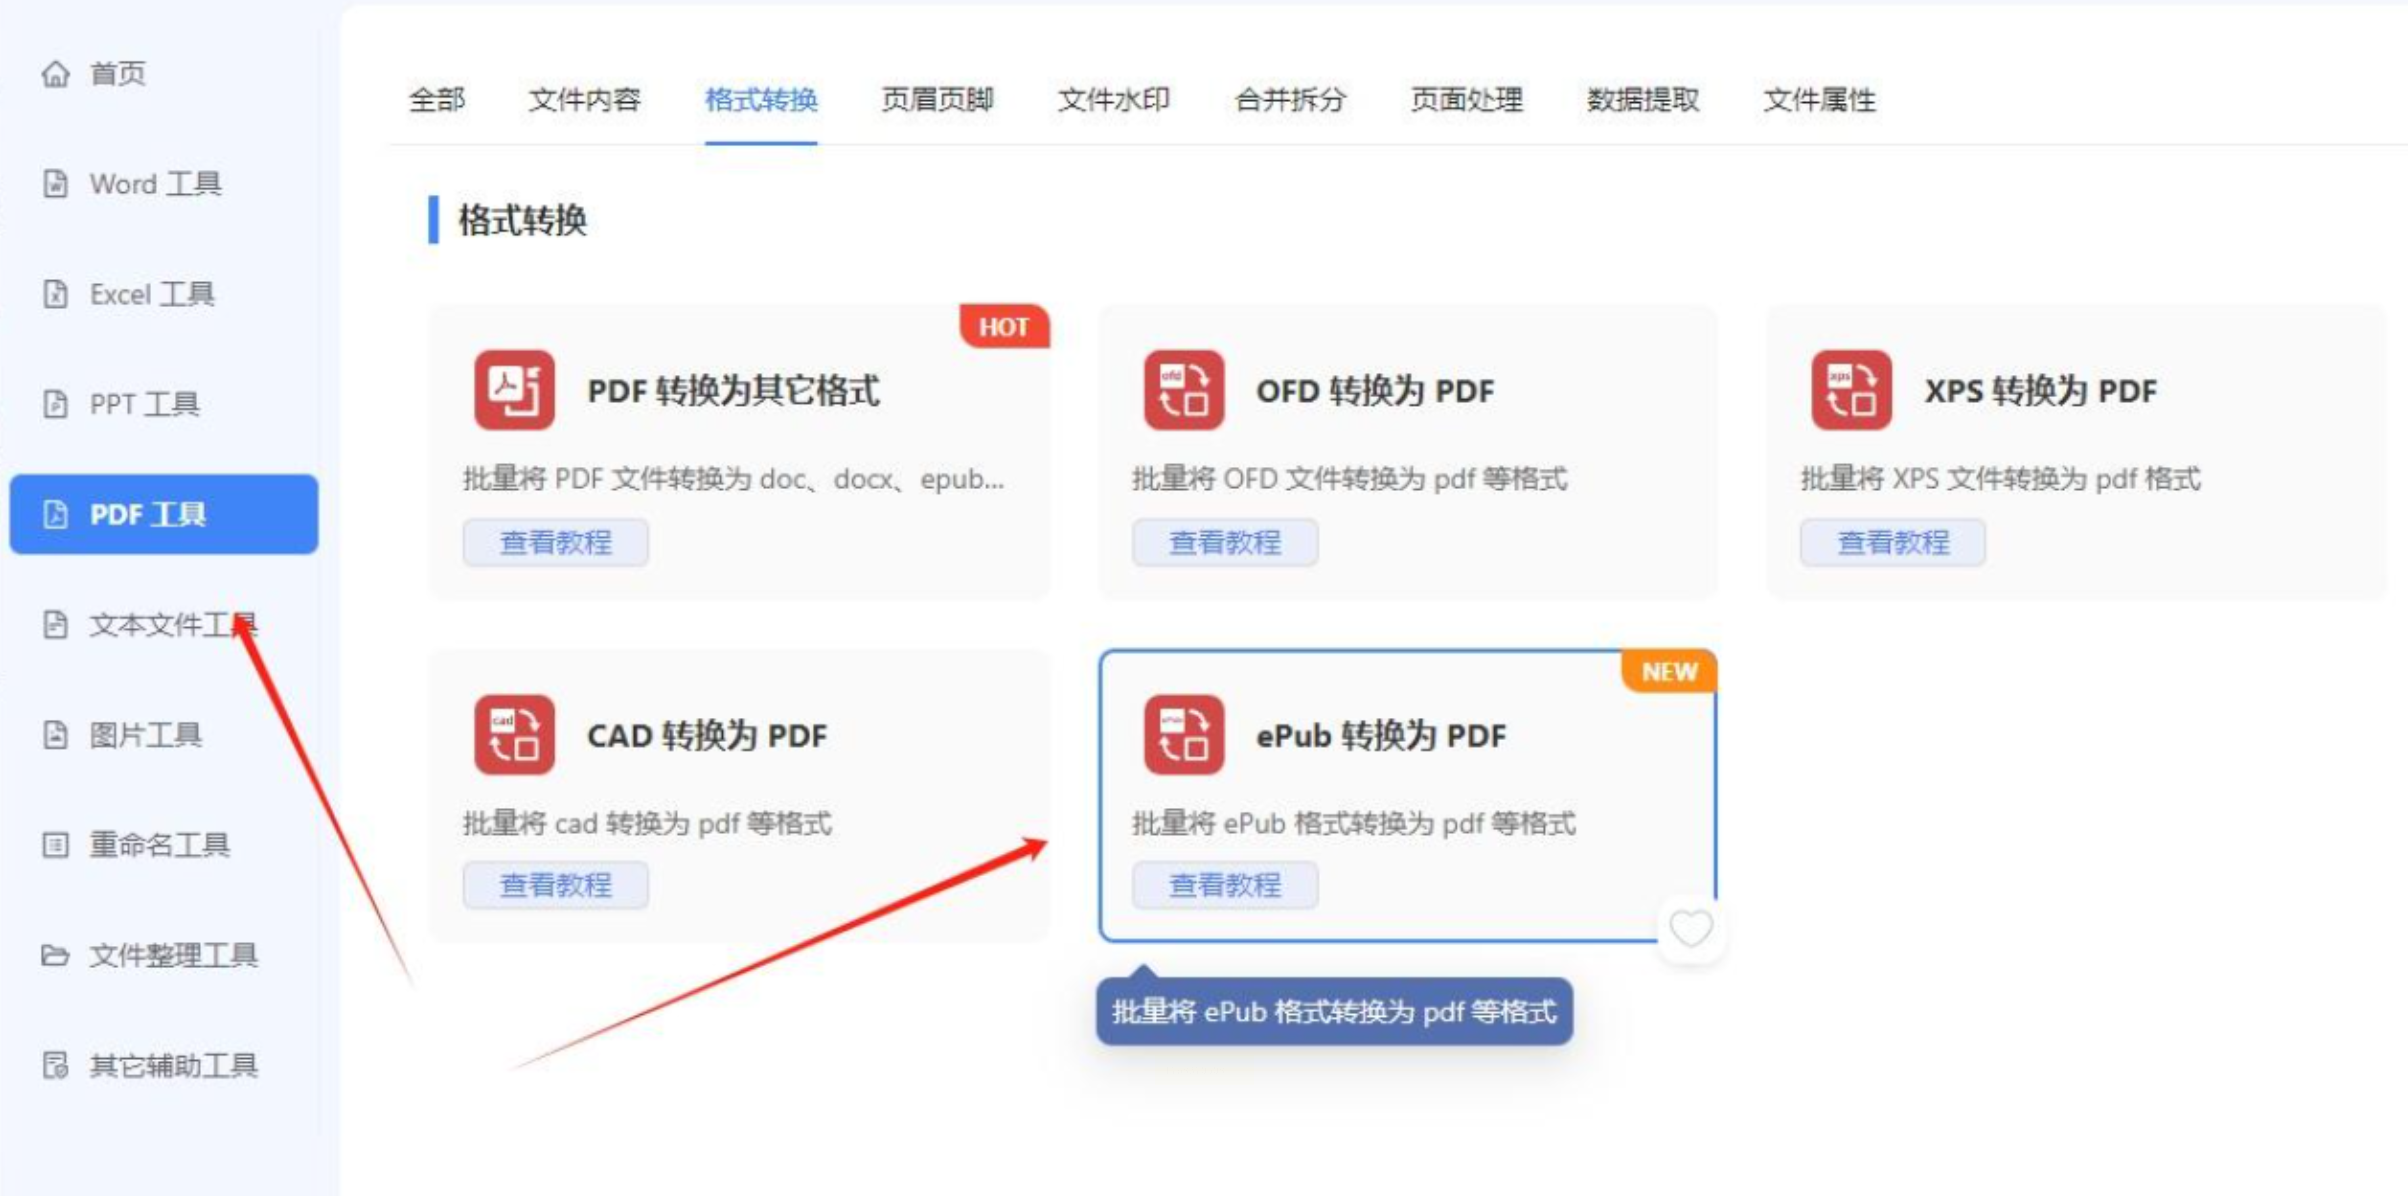
Task: Click the ePub to PDF converter icon
Action: (1183, 735)
